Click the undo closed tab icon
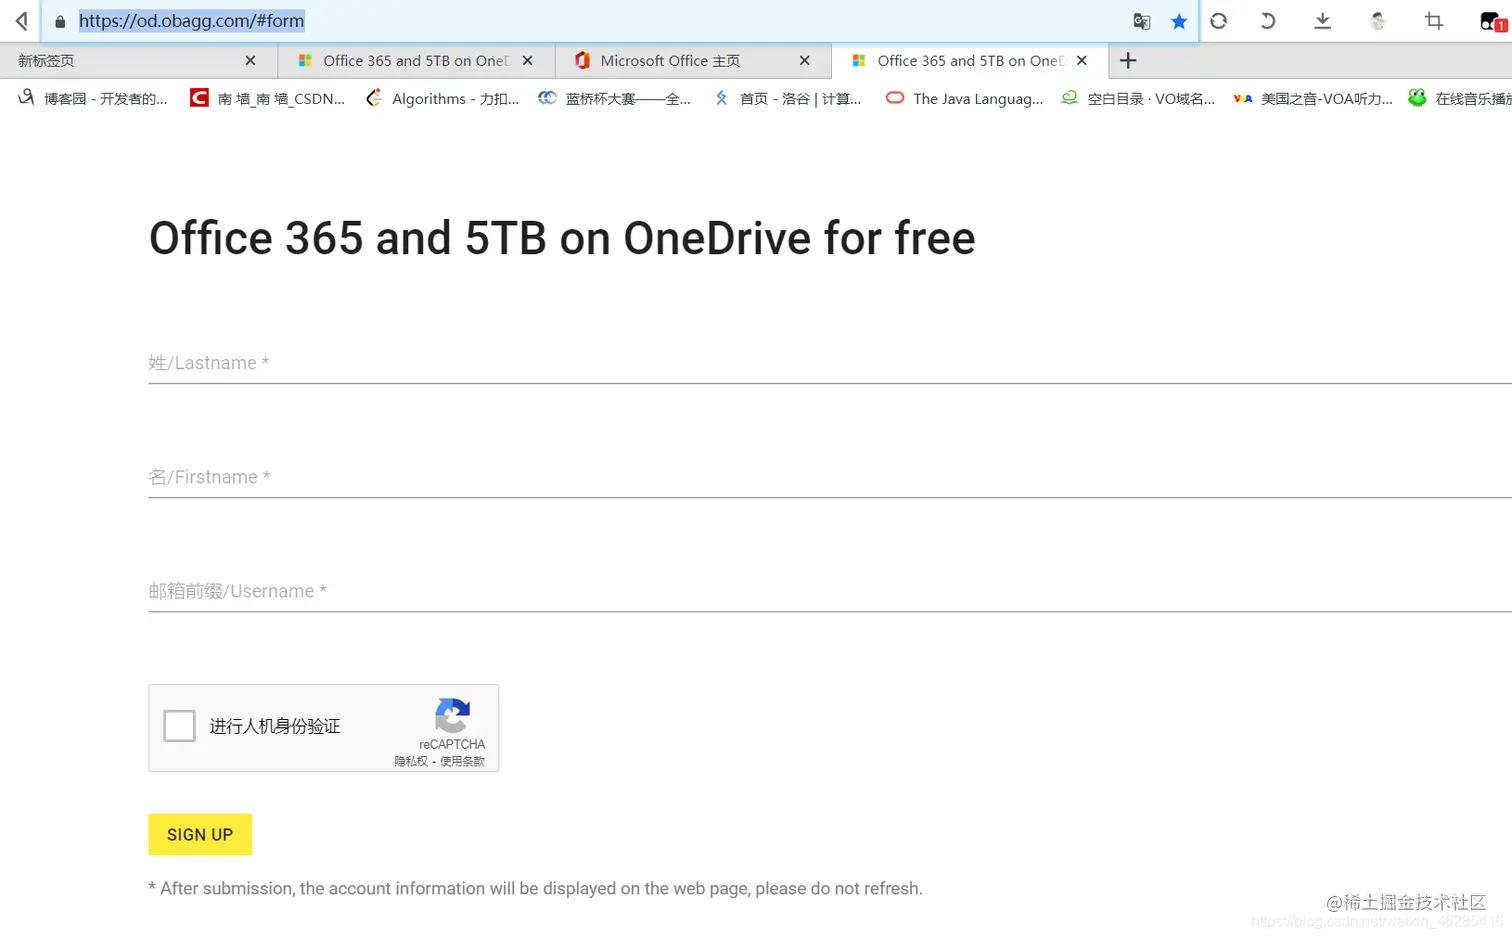The width and height of the screenshot is (1512, 938). 1267,21
